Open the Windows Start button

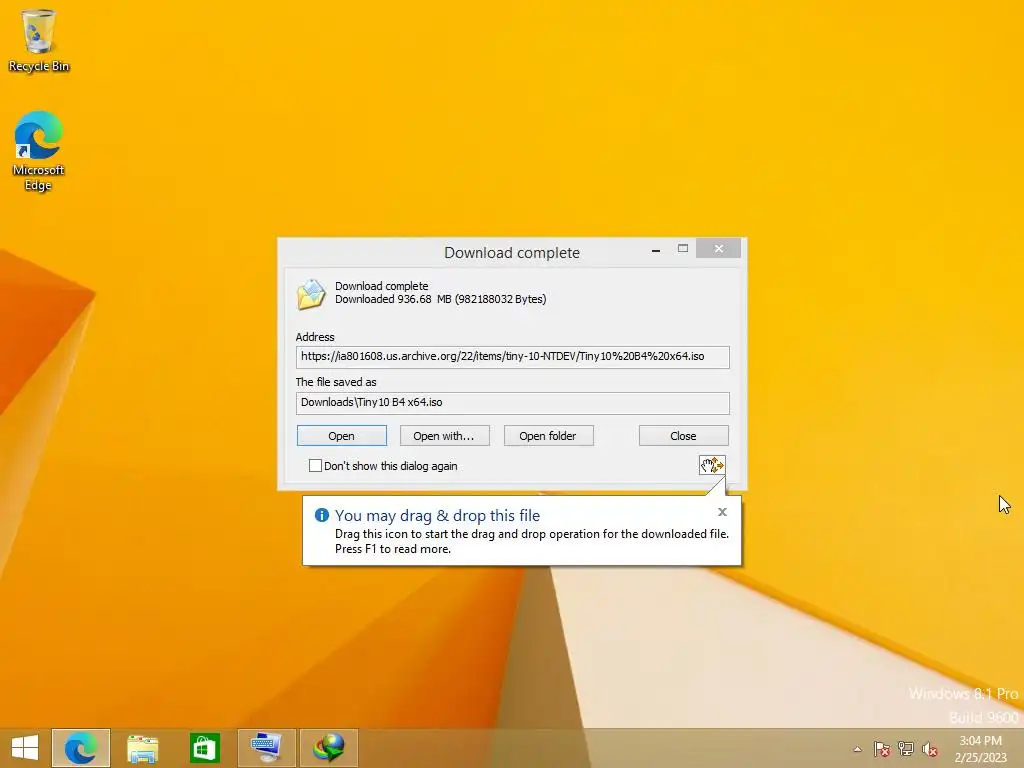coord(25,748)
